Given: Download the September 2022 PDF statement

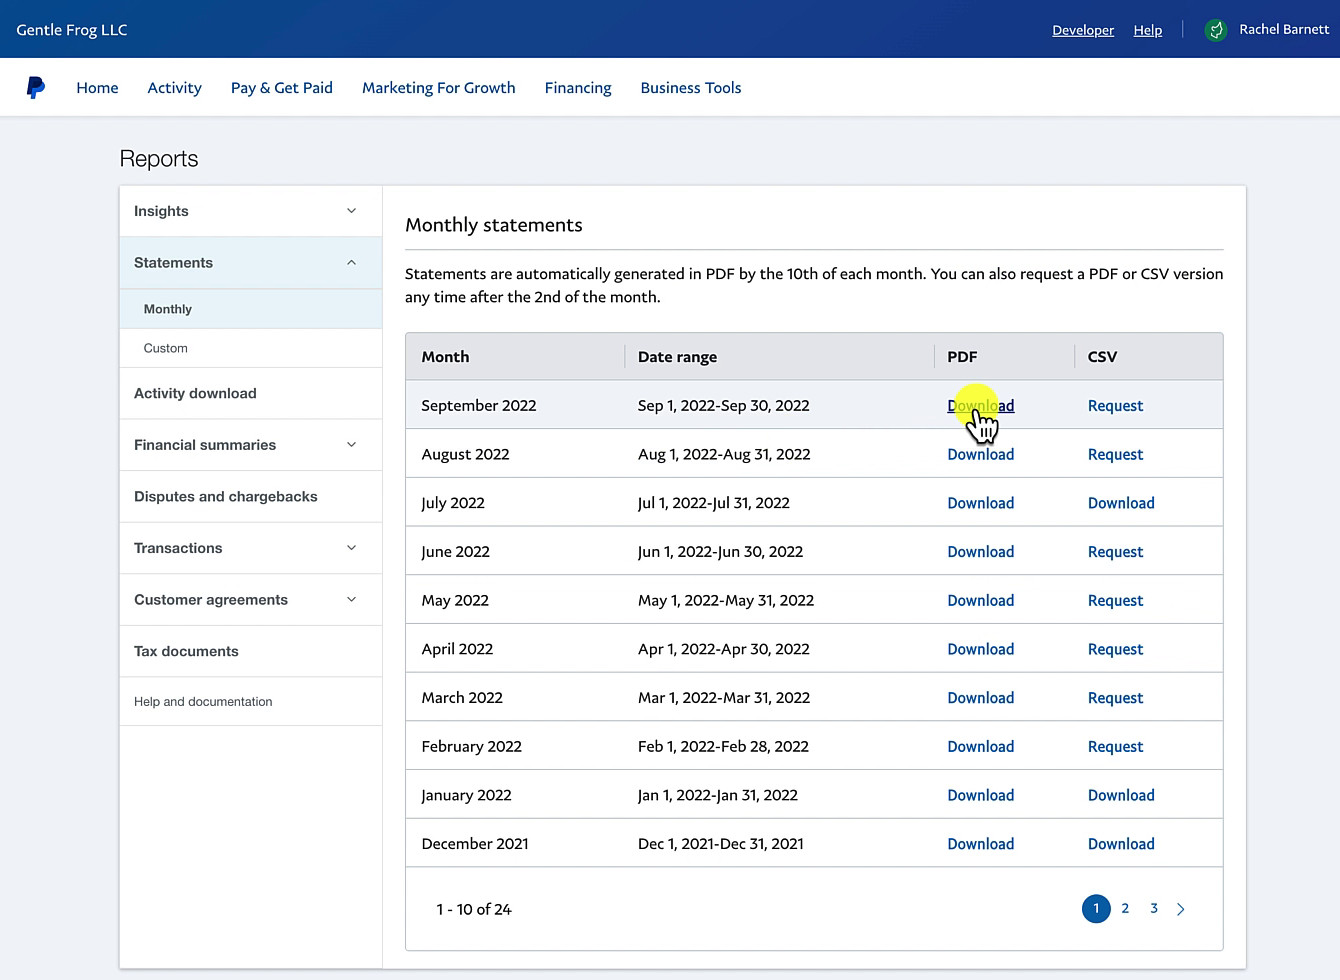Looking at the screenshot, I should point(980,405).
